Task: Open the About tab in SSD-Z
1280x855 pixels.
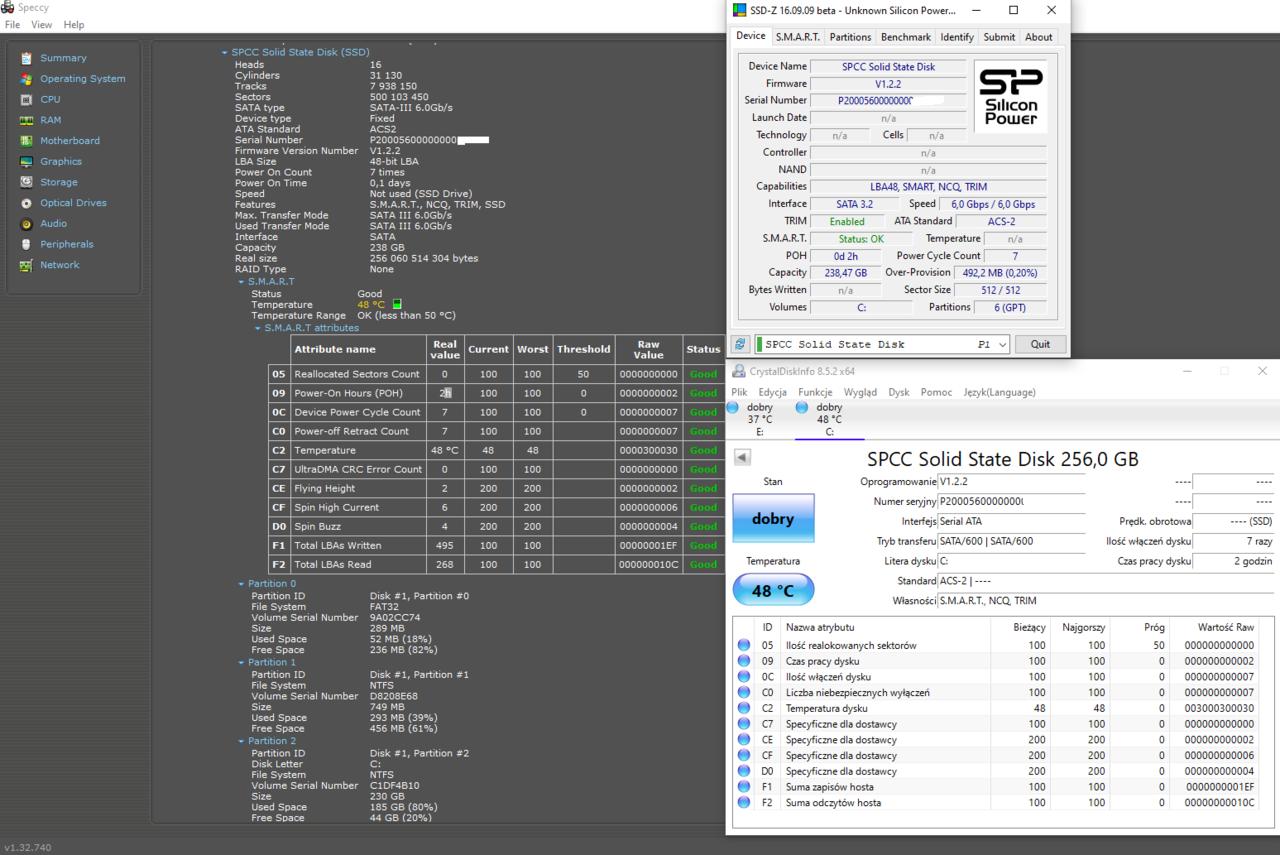Action: (1039, 37)
